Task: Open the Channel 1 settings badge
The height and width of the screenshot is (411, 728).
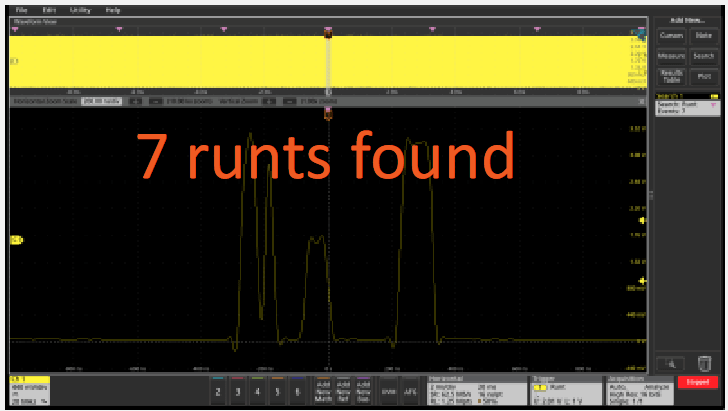Action: (30, 391)
